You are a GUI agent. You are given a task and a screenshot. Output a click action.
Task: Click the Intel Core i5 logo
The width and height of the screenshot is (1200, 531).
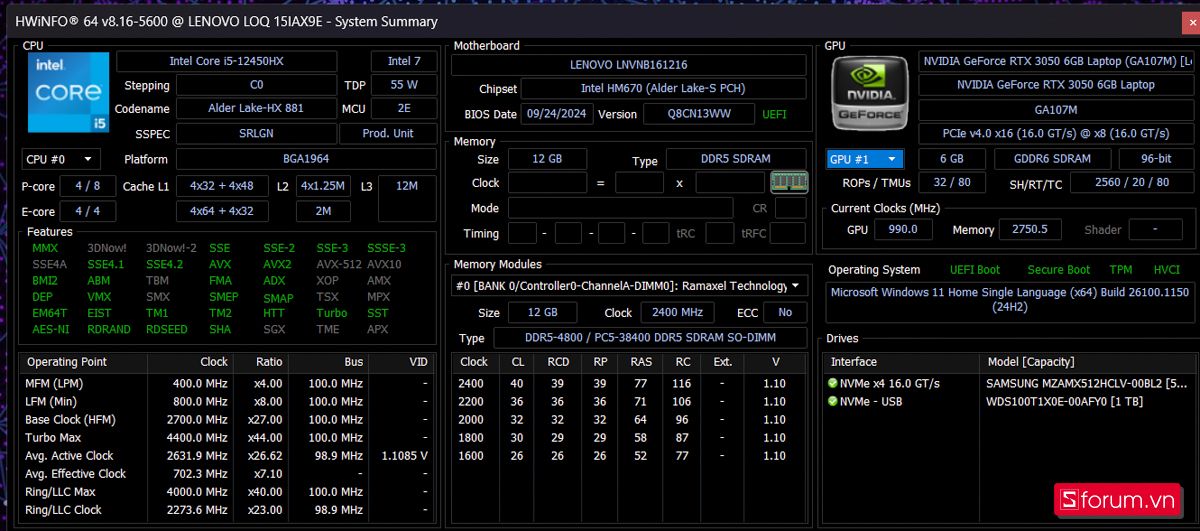click(x=68, y=92)
